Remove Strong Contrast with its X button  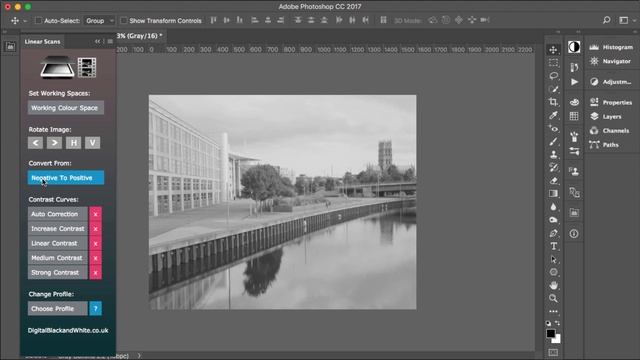[96, 273]
